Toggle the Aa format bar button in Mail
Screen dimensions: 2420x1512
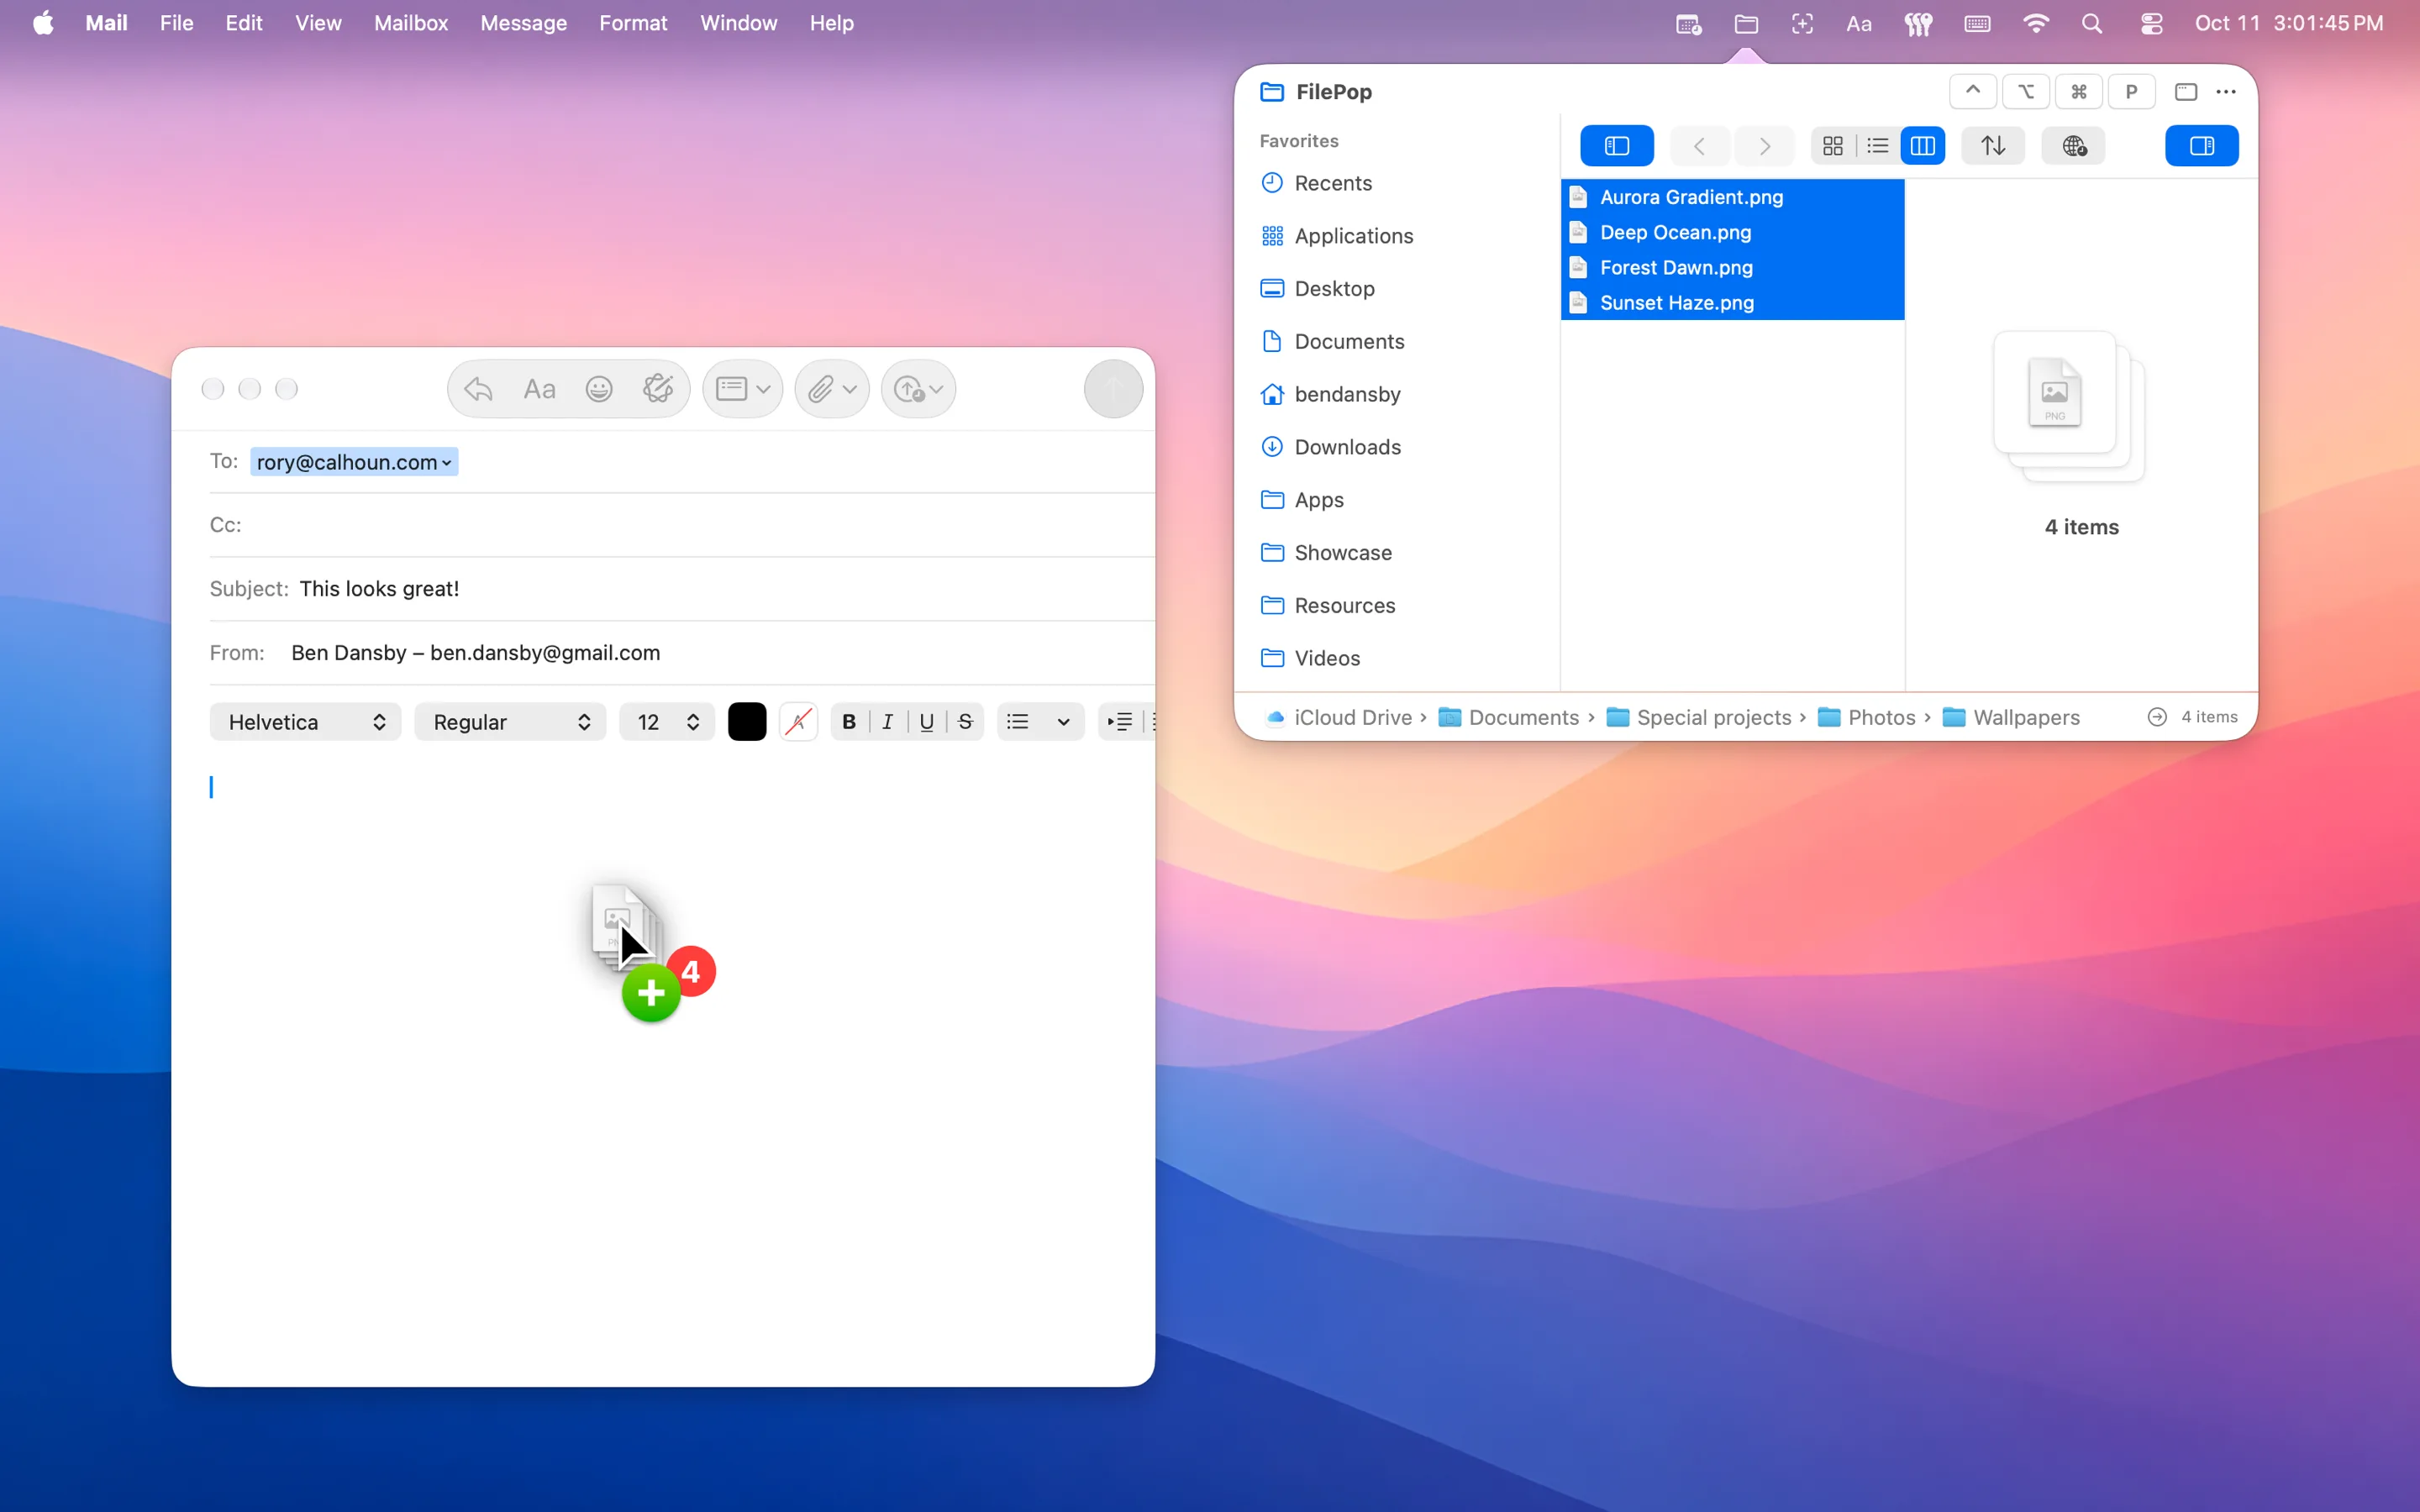point(539,389)
